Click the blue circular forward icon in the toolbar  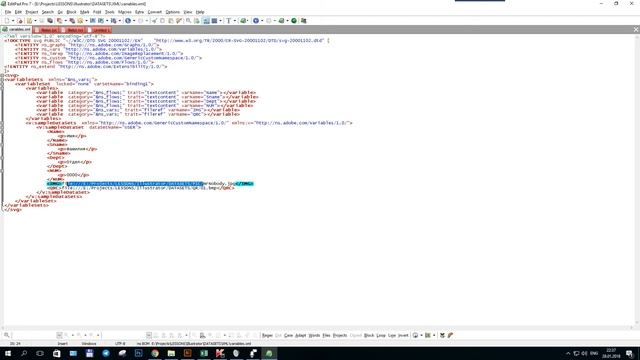[256, 21]
